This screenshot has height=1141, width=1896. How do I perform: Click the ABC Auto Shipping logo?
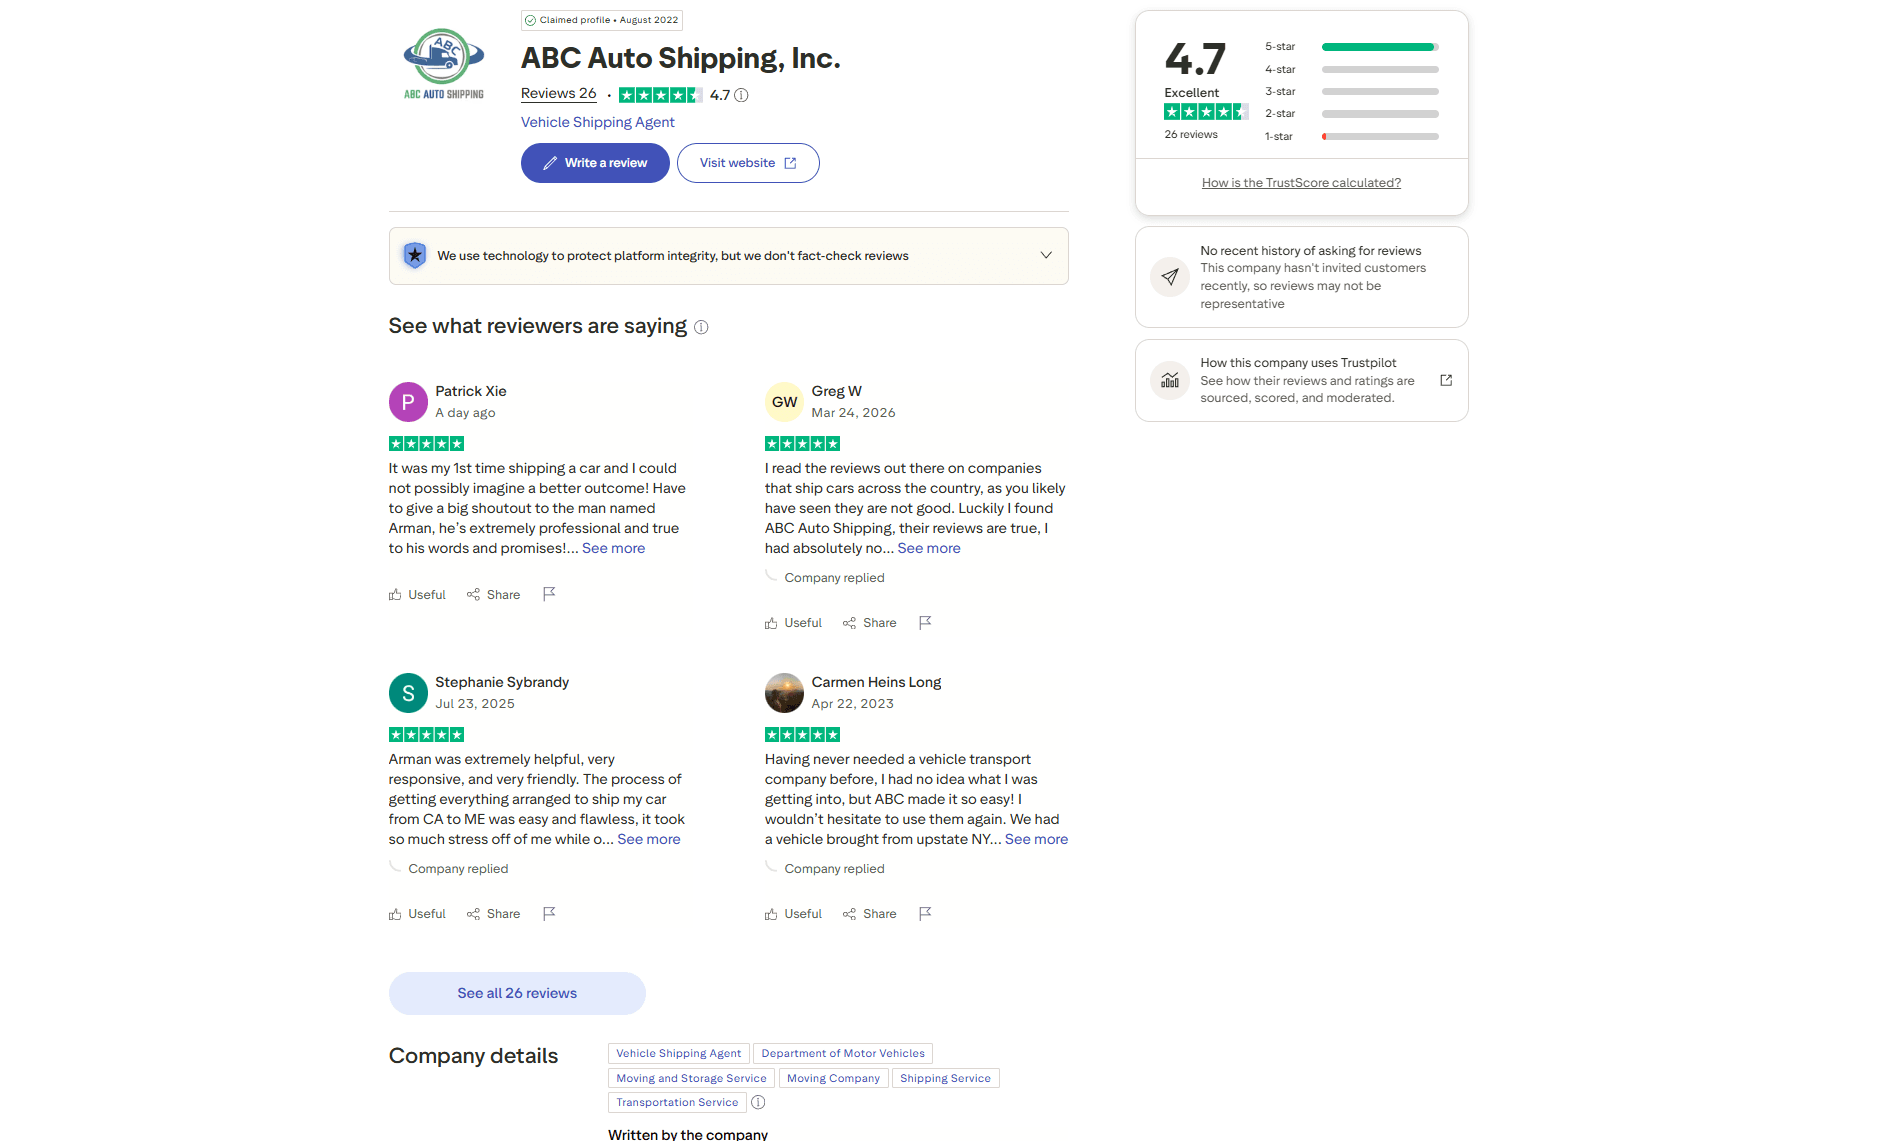coord(443,64)
